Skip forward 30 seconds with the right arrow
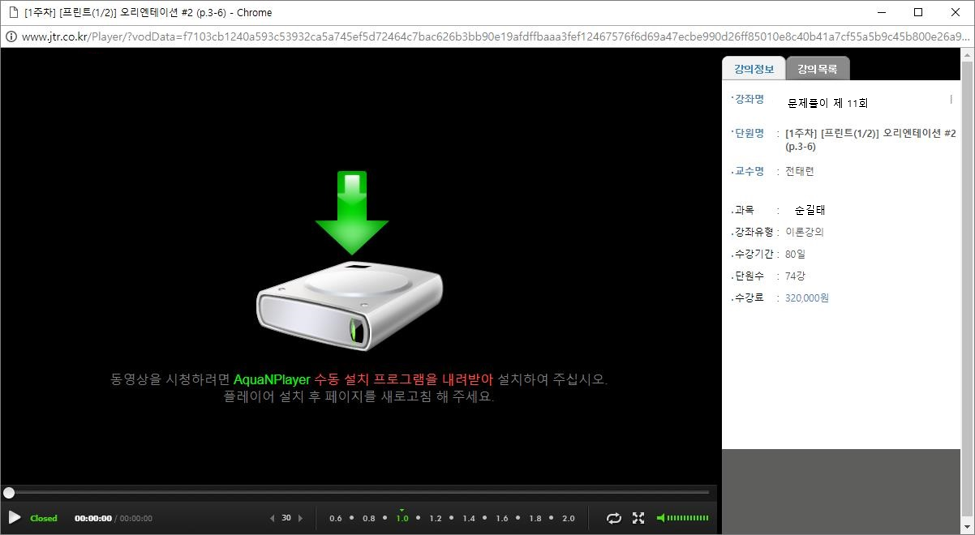The height and width of the screenshot is (535, 975). 300,518
